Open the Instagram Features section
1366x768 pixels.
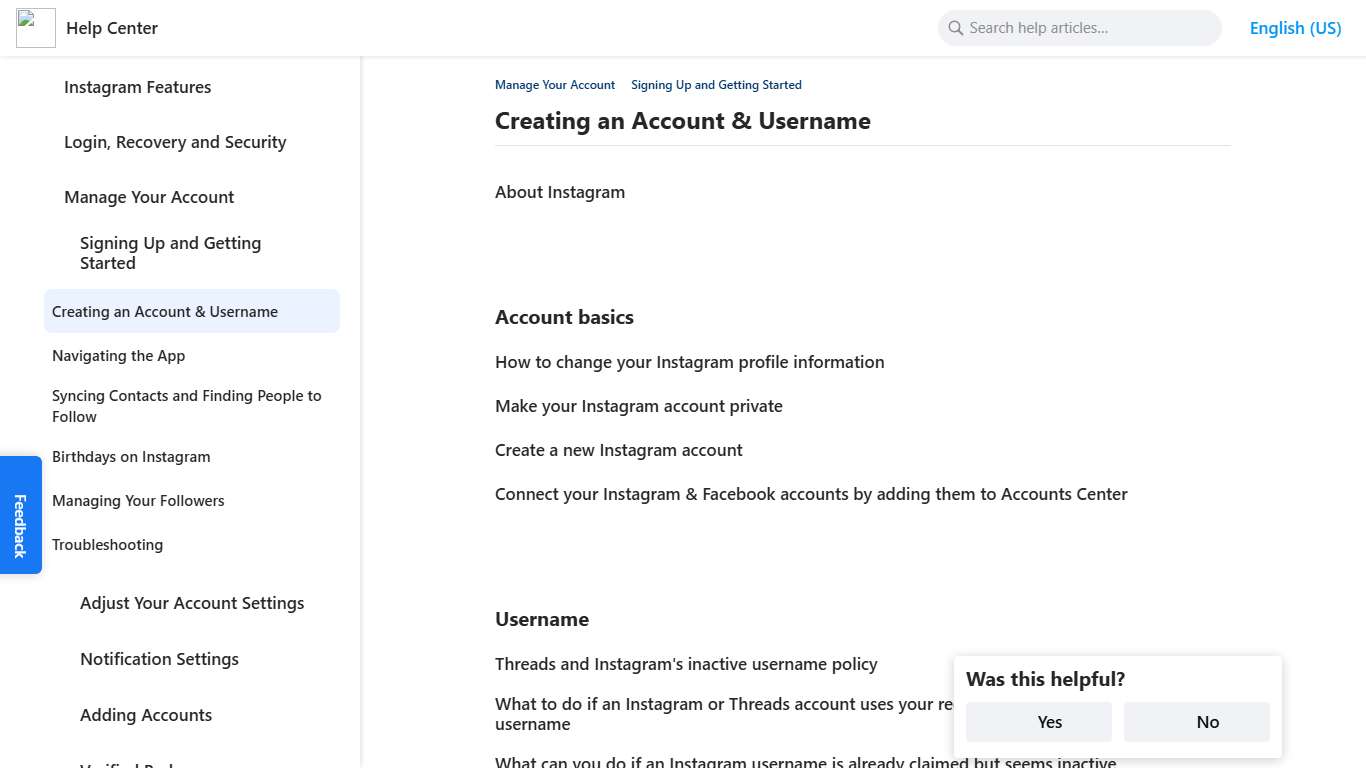click(137, 87)
